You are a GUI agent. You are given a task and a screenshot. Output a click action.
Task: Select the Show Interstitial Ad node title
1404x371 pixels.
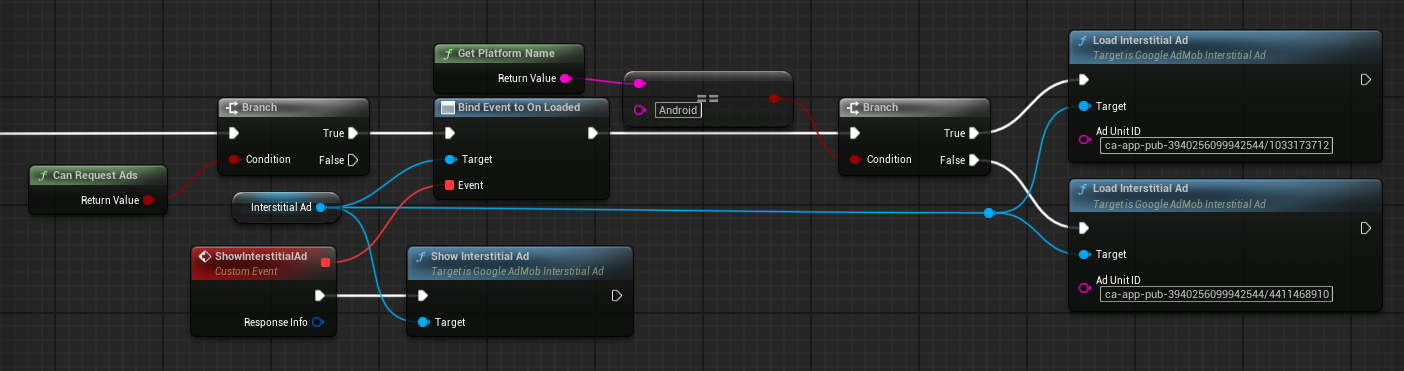(x=480, y=256)
